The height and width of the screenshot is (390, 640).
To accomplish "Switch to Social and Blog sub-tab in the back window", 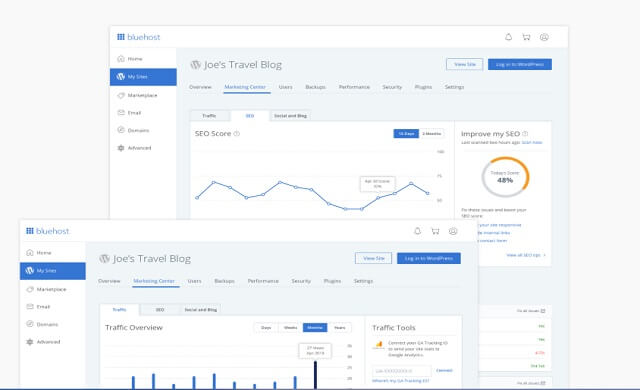I will (x=290, y=116).
